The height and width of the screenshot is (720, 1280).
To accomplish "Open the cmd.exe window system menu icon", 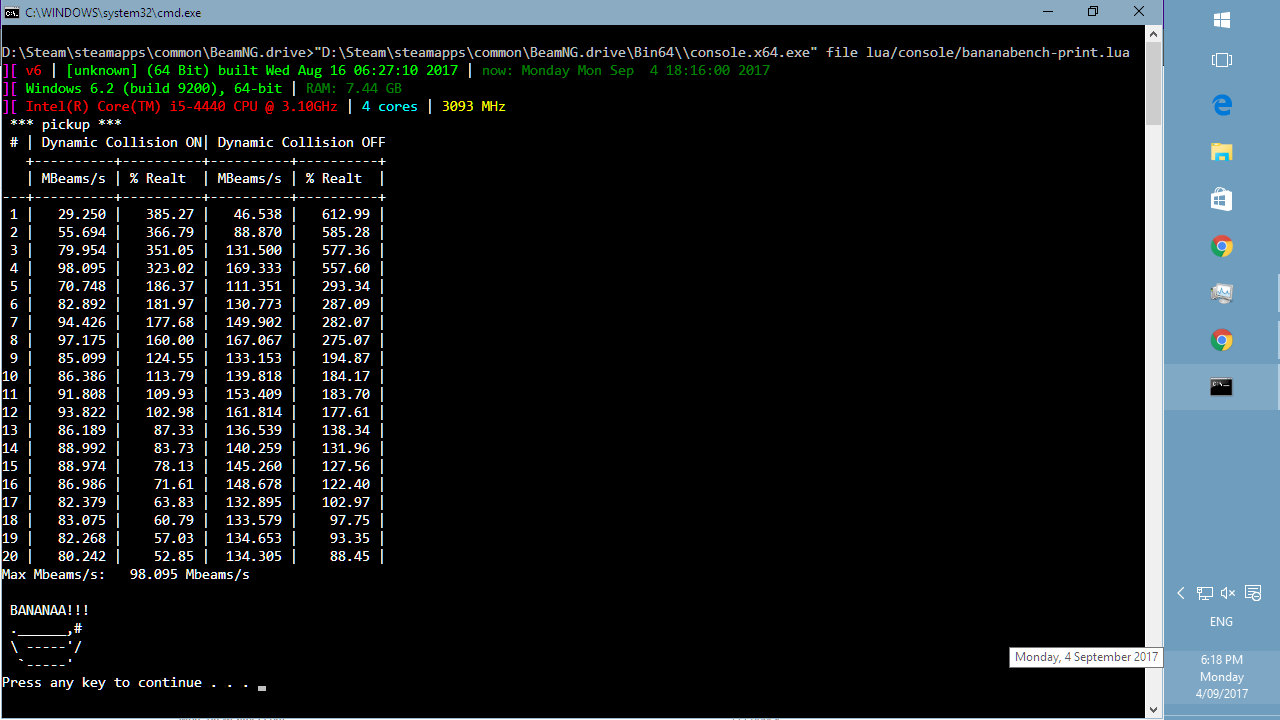I will (x=11, y=13).
